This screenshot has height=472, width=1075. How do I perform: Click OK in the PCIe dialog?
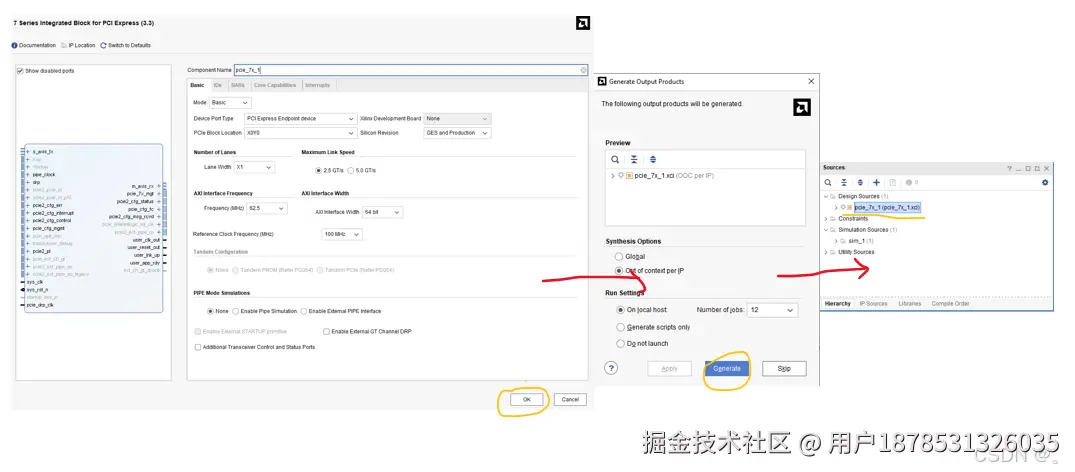pos(527,399)
